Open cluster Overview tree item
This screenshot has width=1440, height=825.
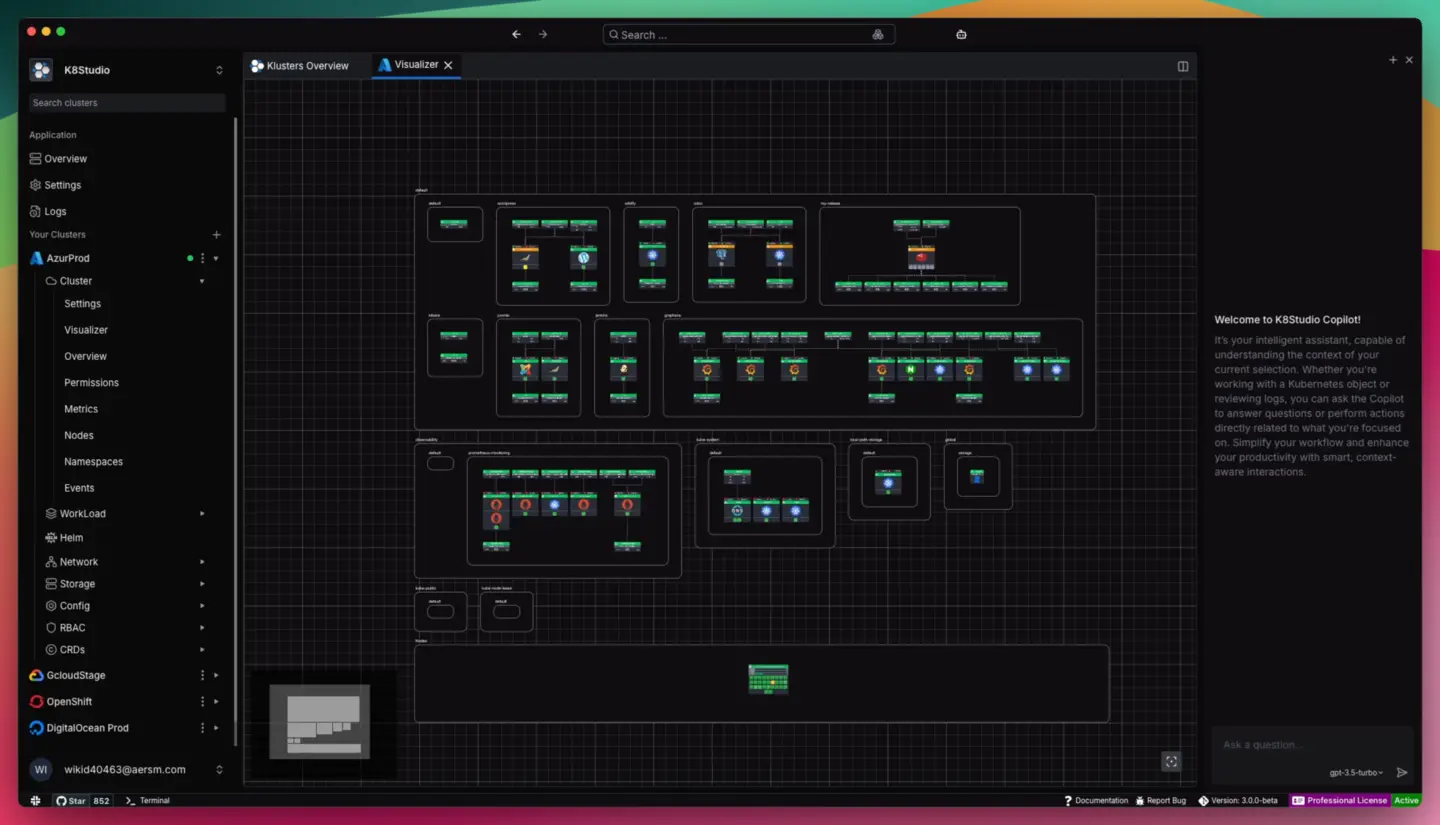(x=86, y=356)
